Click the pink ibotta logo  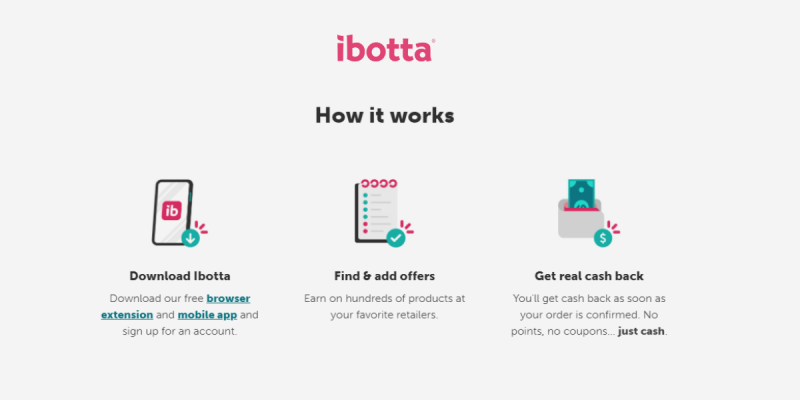tap(385, 48)
